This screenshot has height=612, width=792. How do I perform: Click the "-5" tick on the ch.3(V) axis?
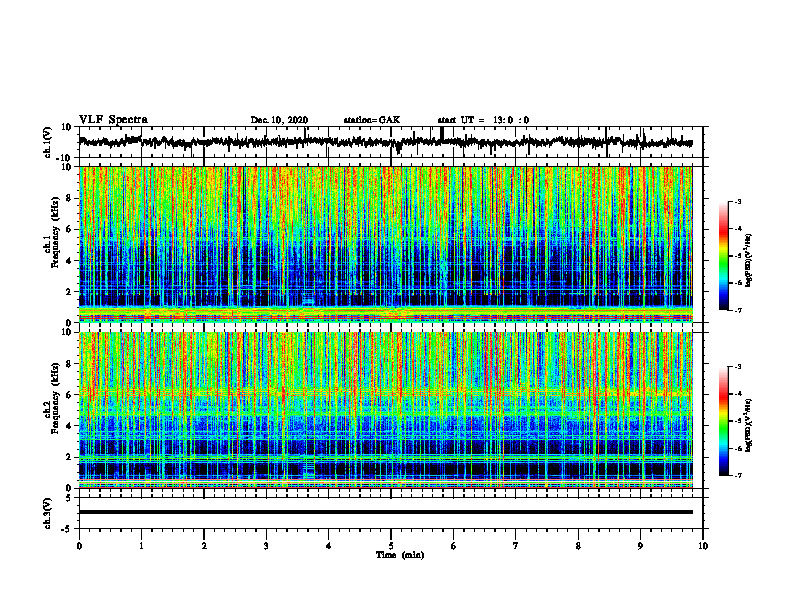(67, 529)
